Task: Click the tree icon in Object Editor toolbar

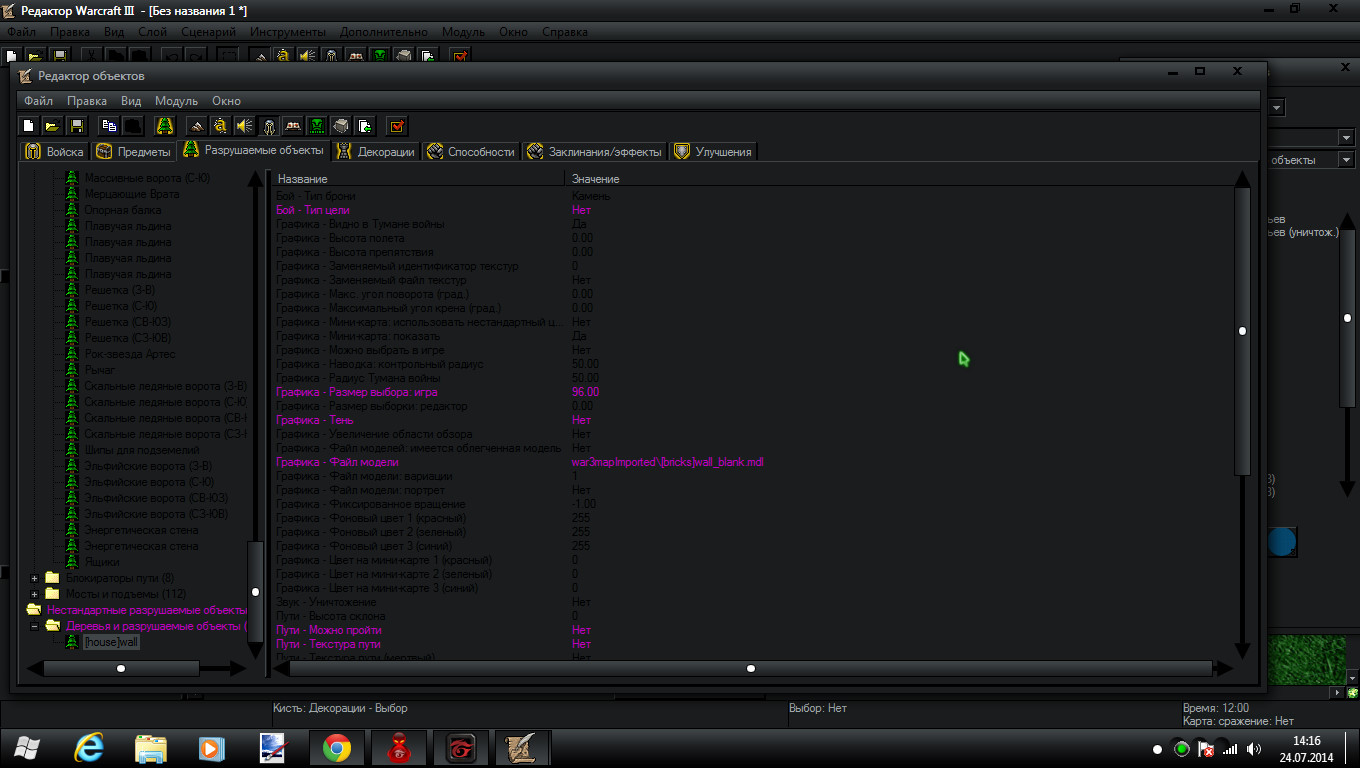Action: (164, 126)
